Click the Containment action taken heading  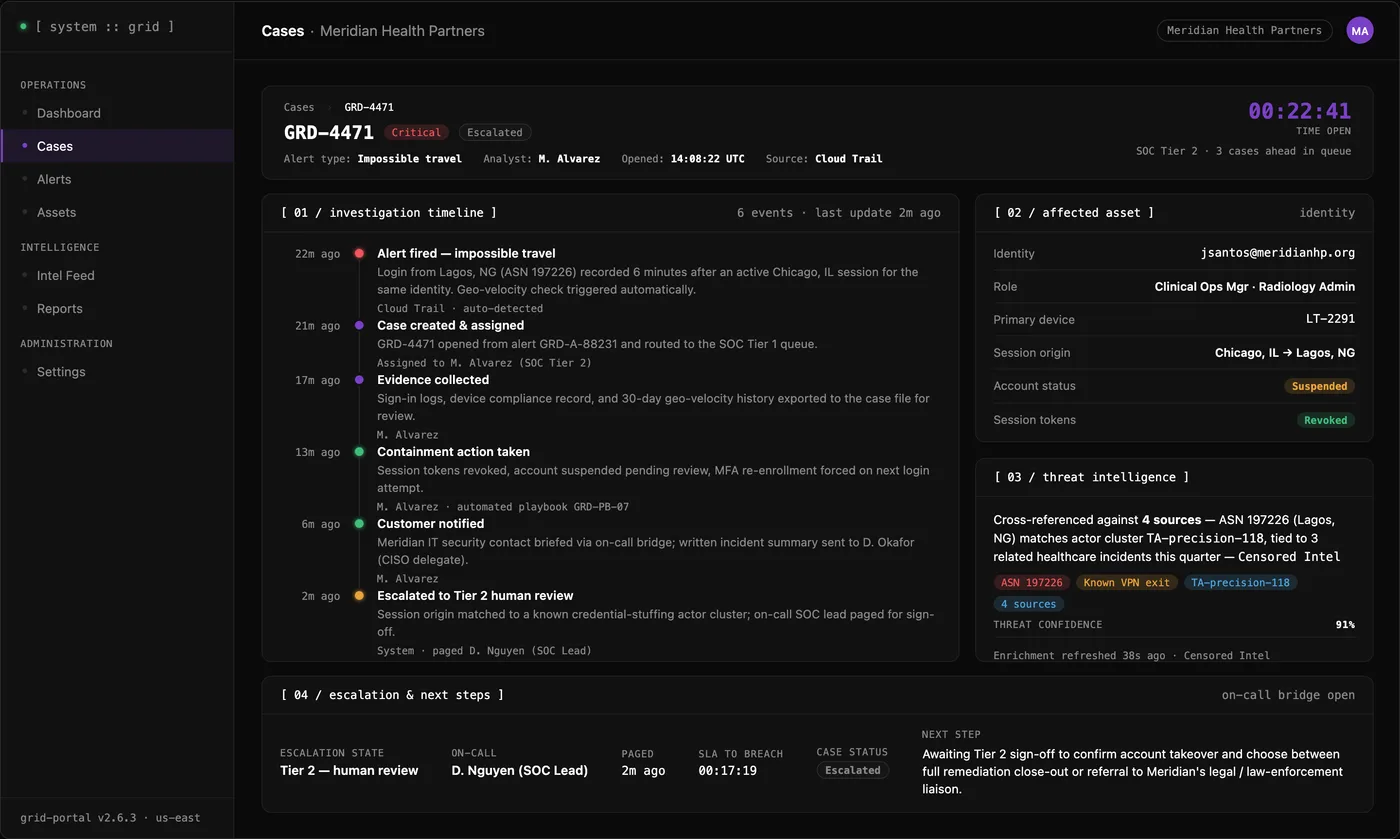tap(453, 452)
